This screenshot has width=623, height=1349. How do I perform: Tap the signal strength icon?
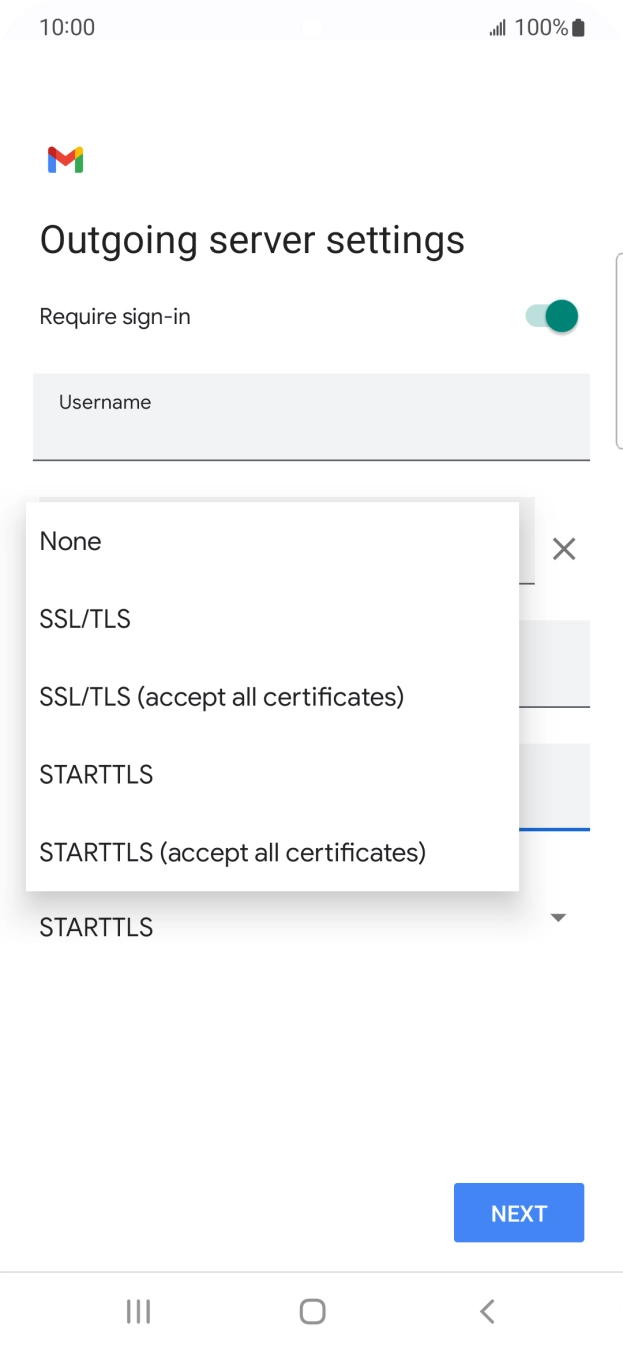pyautogui.click(x=497, y=28)
